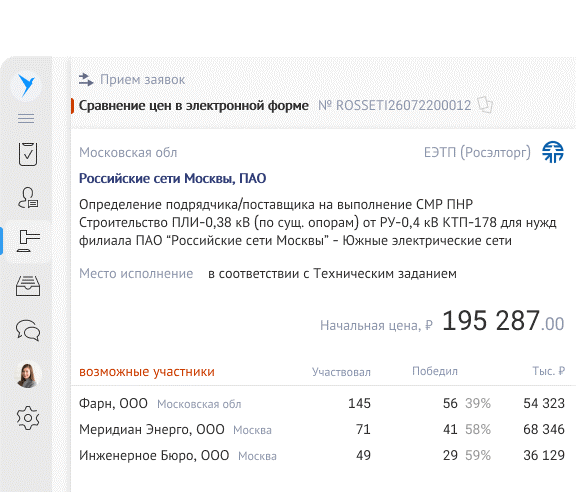Click Москва tag next to Меридиан Энерго
This screenshot has width=576, height=492.
[252, 430]
